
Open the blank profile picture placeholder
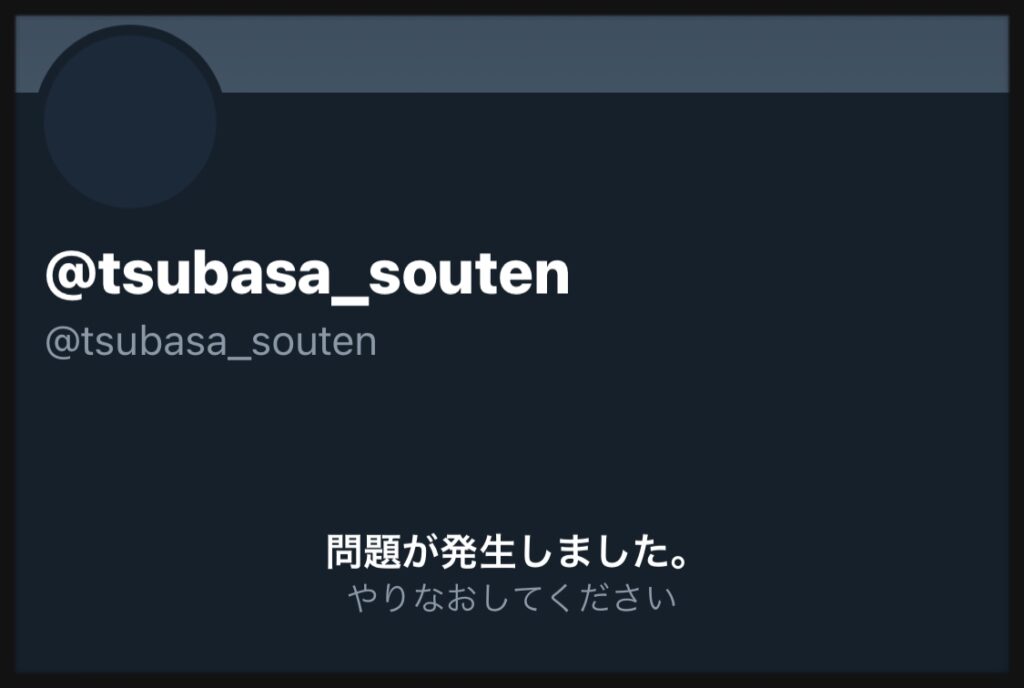point(130,121)
